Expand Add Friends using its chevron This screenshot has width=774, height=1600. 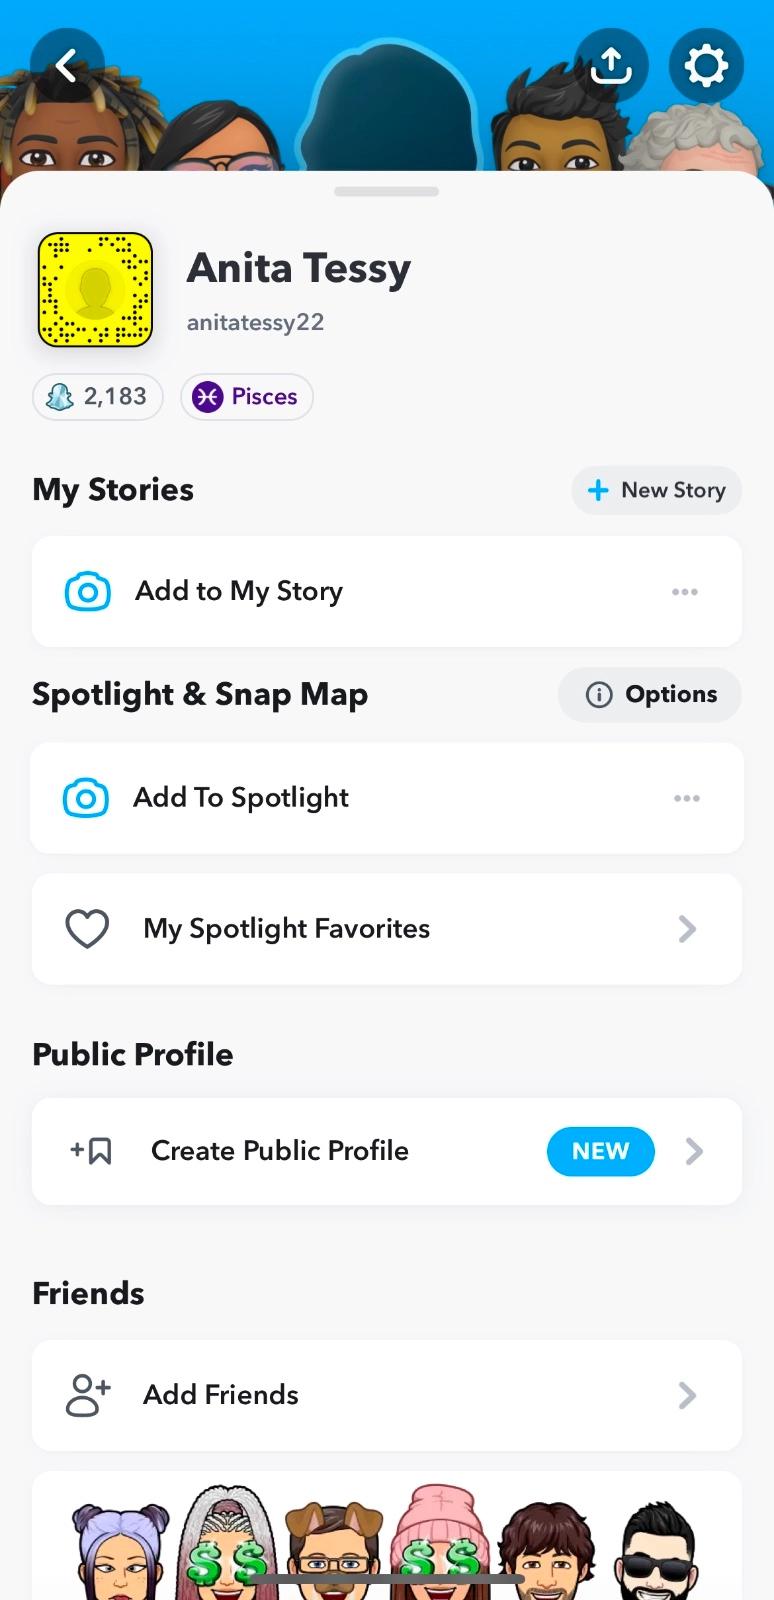click(687, 1395)
